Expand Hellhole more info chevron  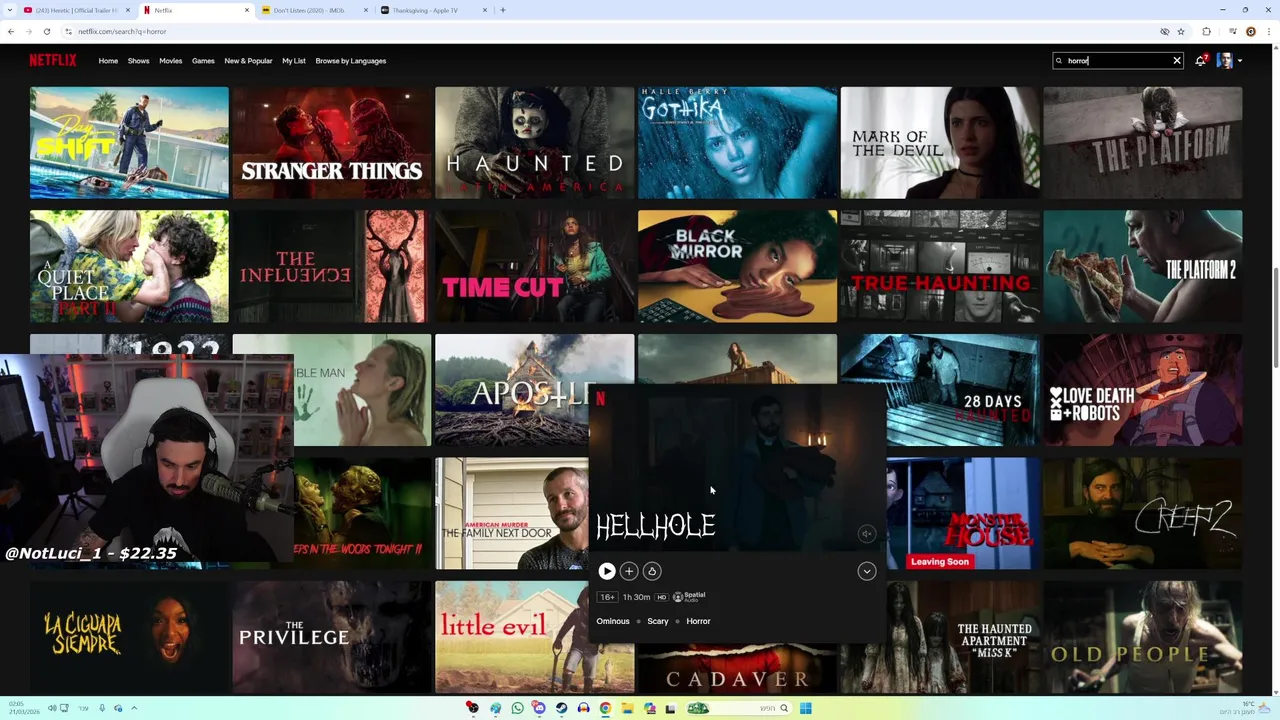coord(867,571)
